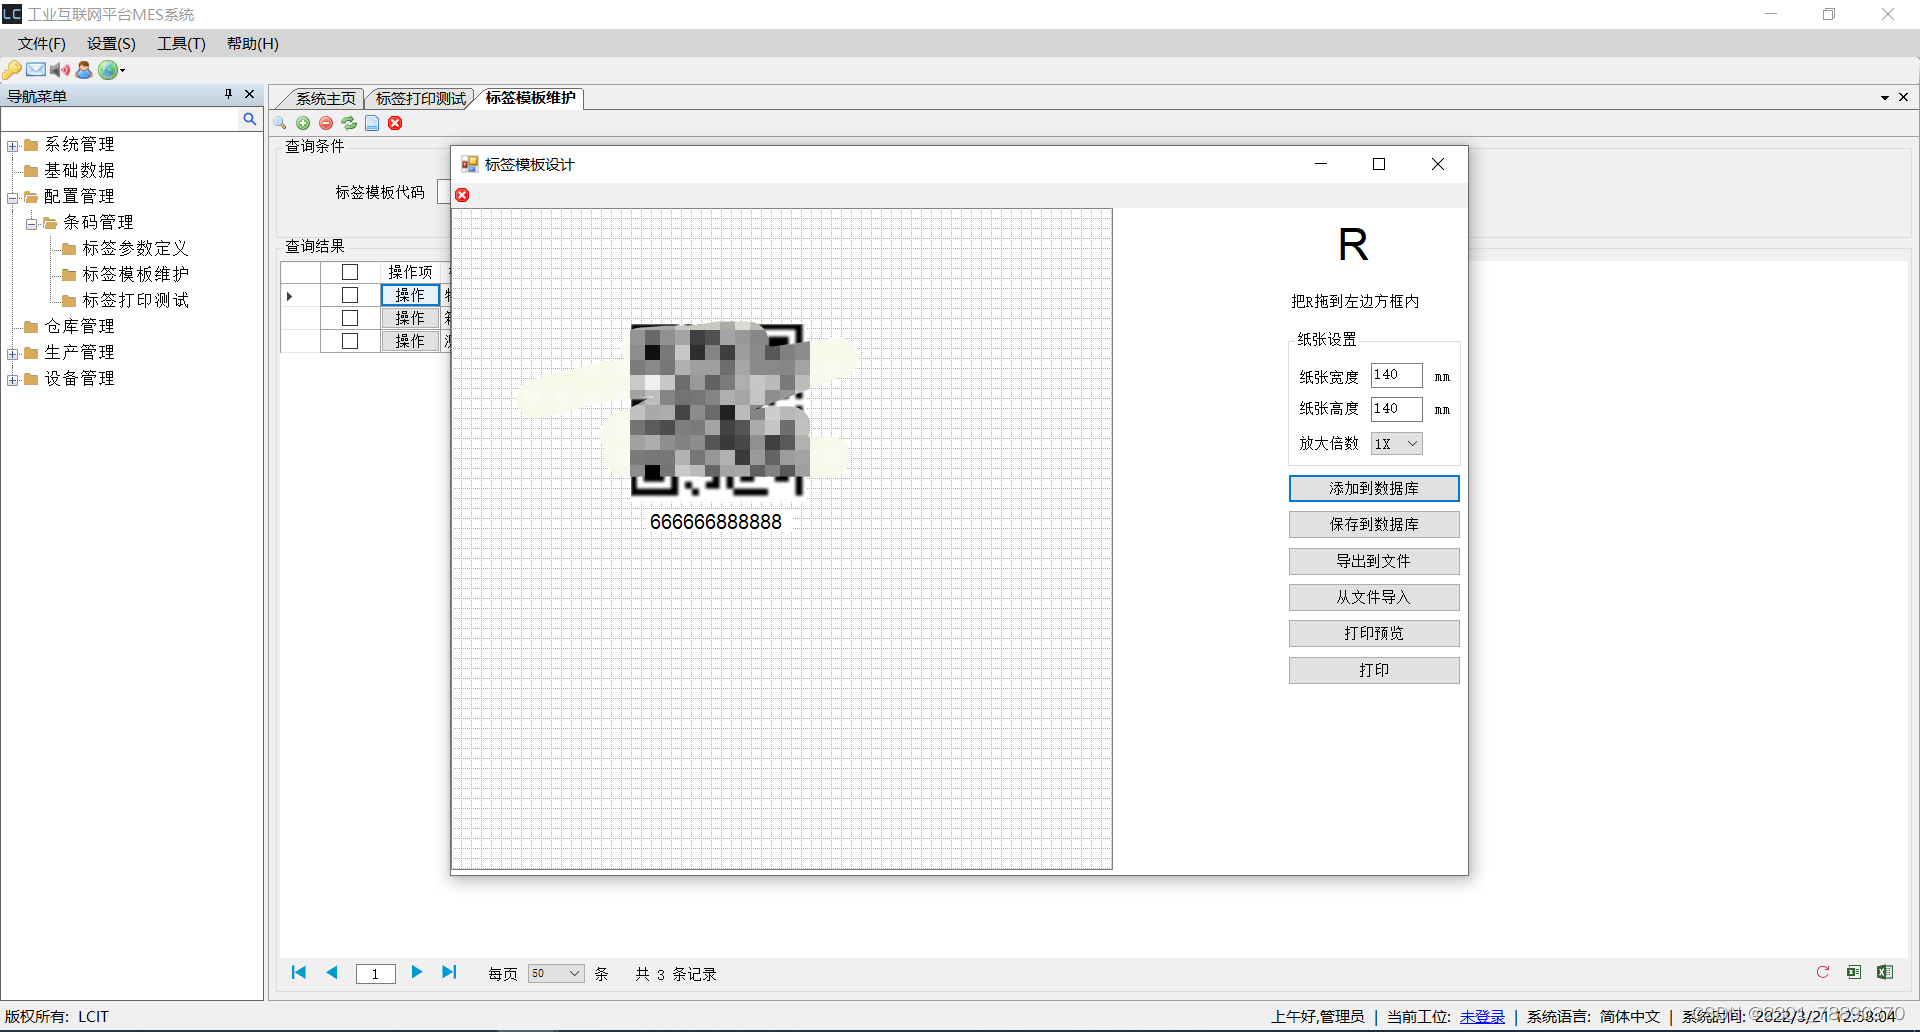This screenshot has width=1920, height=1032.
Task: Click the rightmost Excel export icon
Action: pyautogui.click(x=1885, y=972)
